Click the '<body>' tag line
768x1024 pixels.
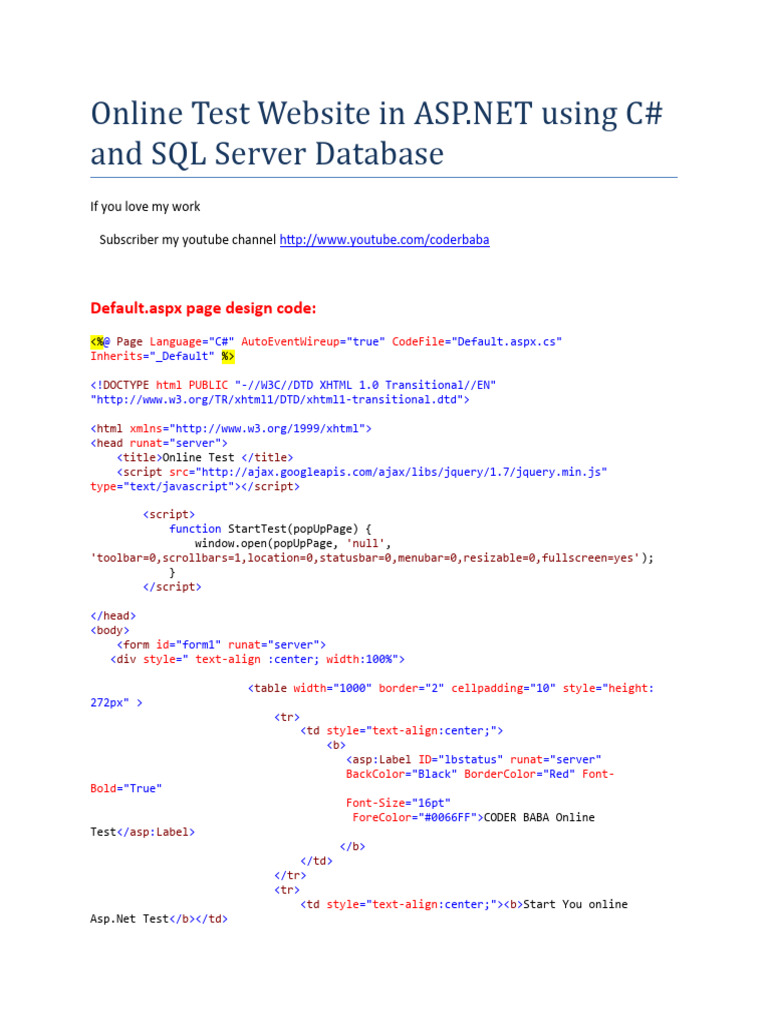tap(110, 630)
